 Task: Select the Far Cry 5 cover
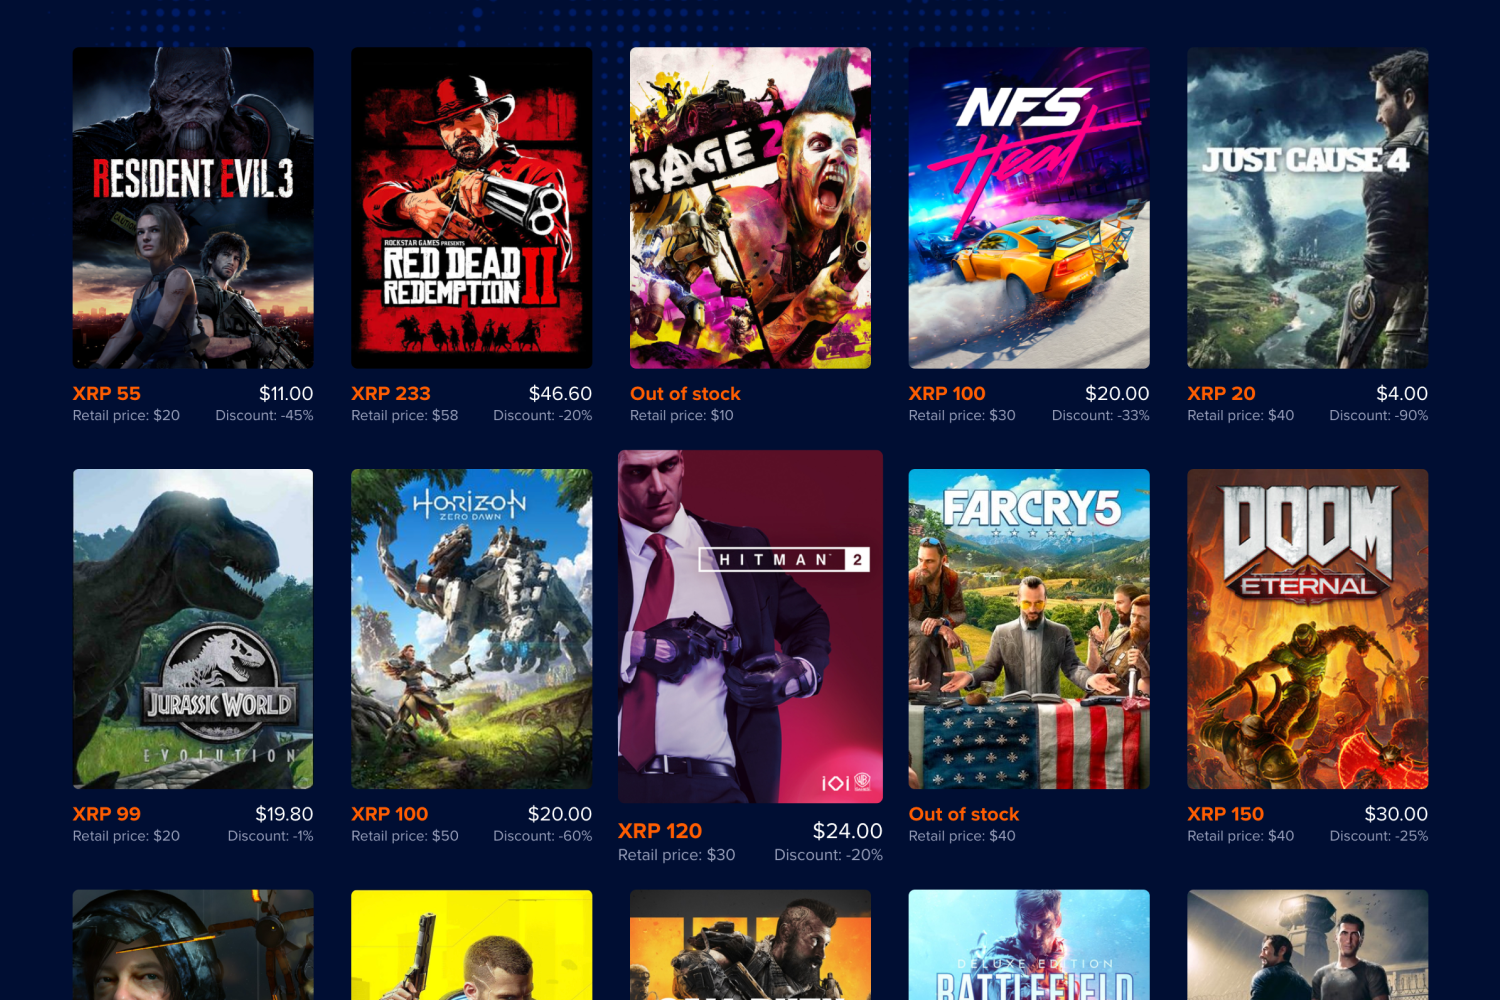1029,629
